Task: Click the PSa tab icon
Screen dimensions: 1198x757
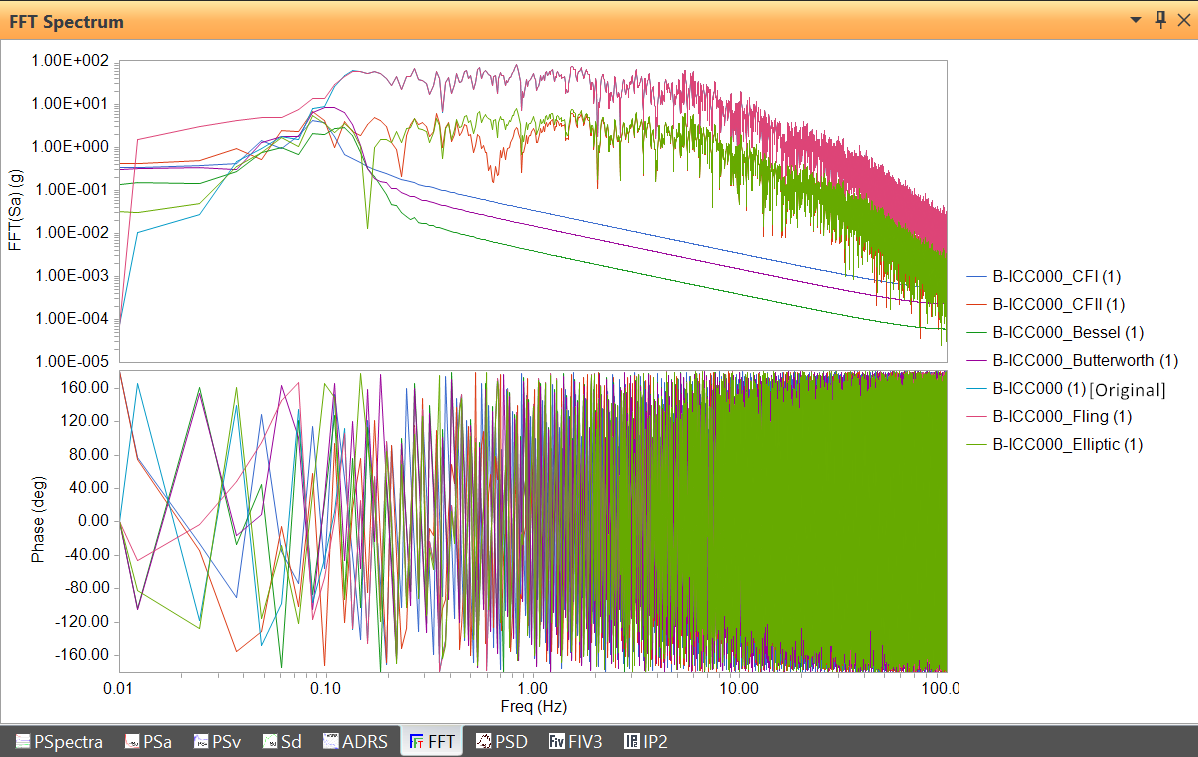Action: pyautogui.click(x=132, y=742)
